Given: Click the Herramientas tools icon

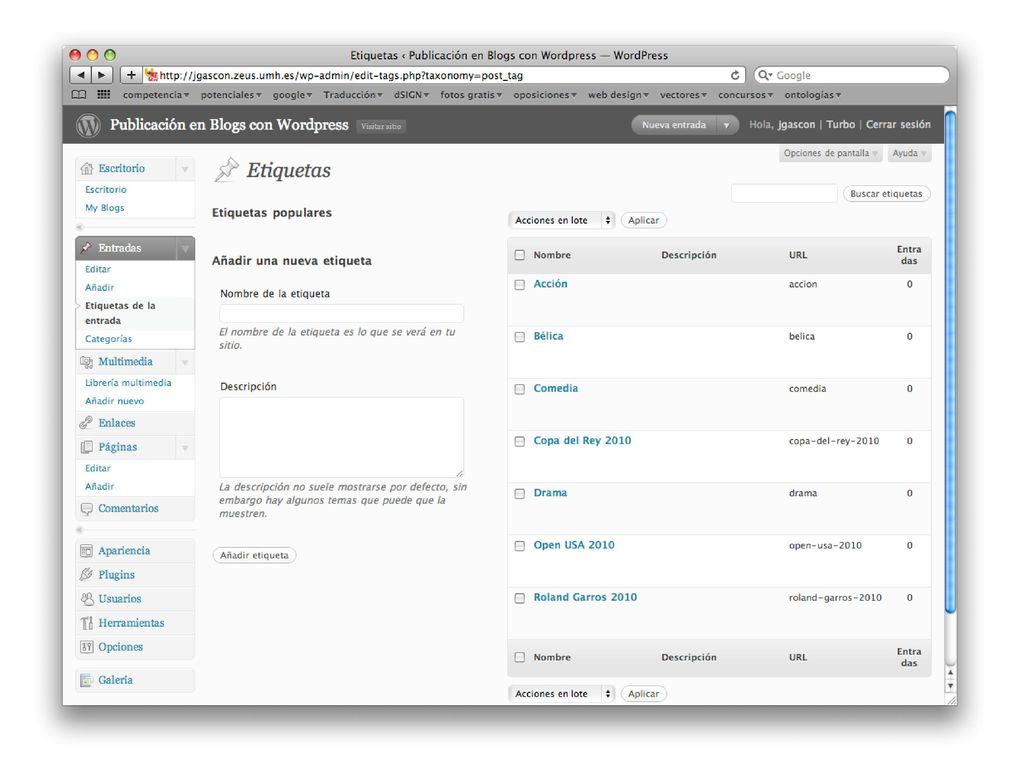Looking at the screenshot, I should tap(86, 623).
